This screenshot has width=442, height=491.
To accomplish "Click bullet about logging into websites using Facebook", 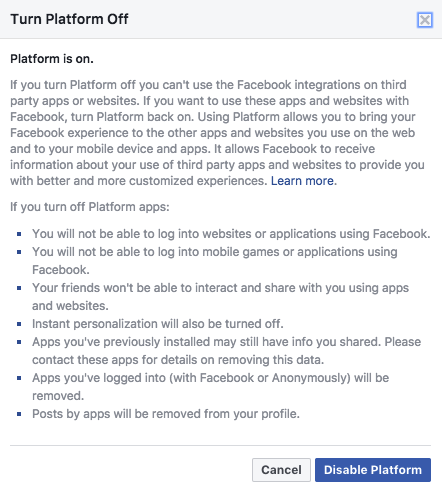I will (231, 234).
